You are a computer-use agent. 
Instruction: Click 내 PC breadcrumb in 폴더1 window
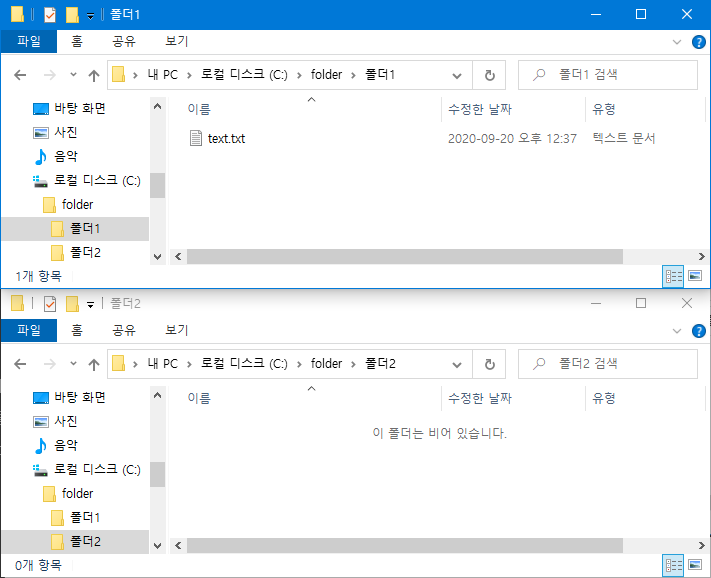(x=162, y=75)
